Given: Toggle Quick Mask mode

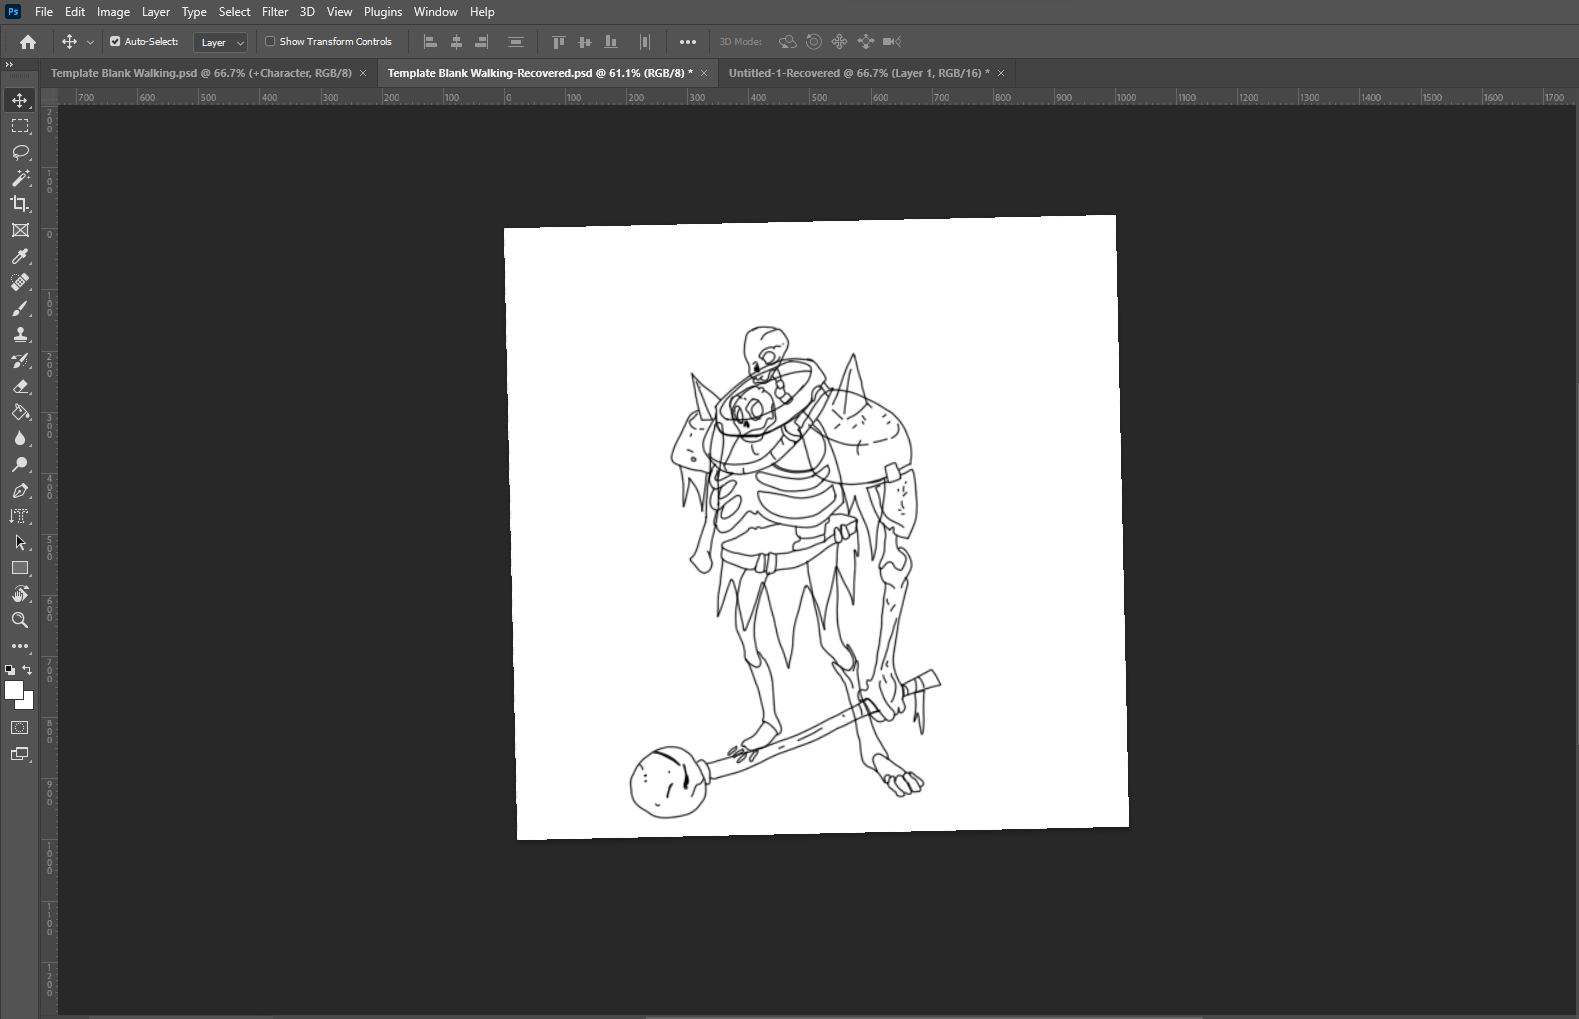Looking at the screenshot, I should coord(20,728).
